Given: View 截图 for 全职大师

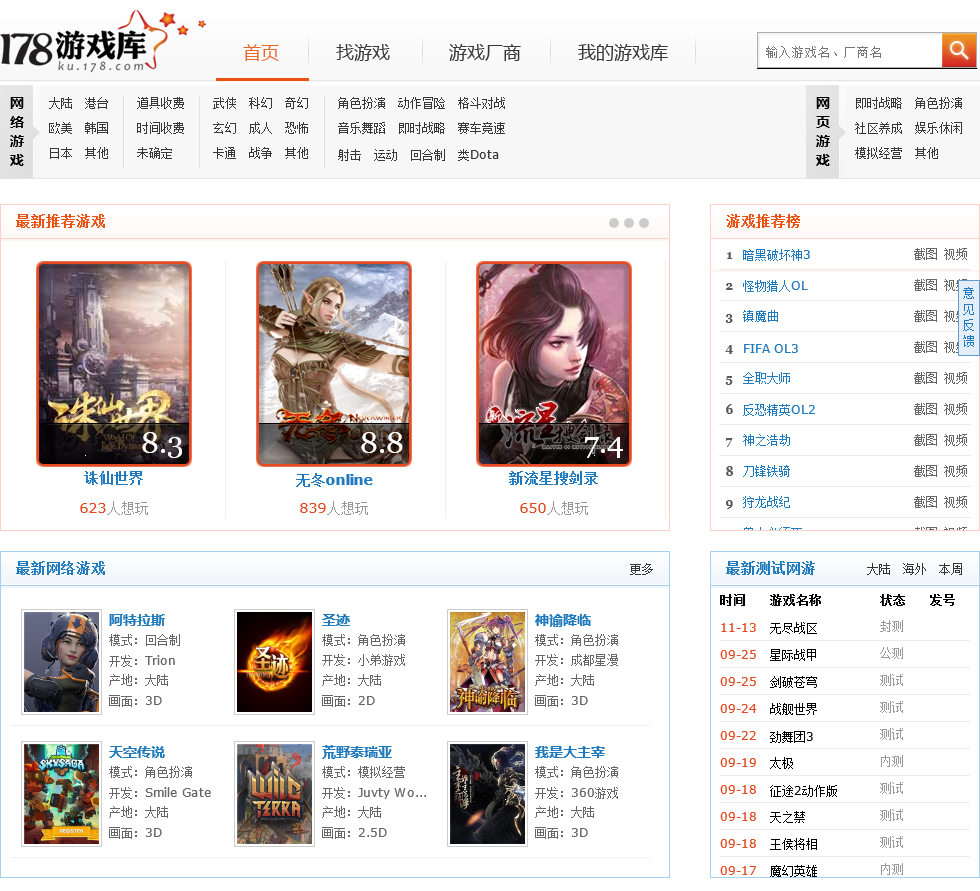Looking at the screenshot, I should 926,378.
